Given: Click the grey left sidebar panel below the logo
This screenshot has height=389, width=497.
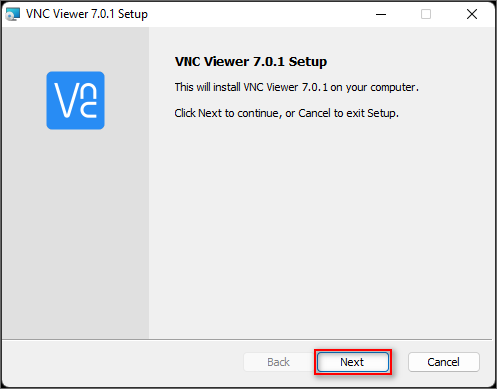Looking at the screenshot, I should [75, 233].
